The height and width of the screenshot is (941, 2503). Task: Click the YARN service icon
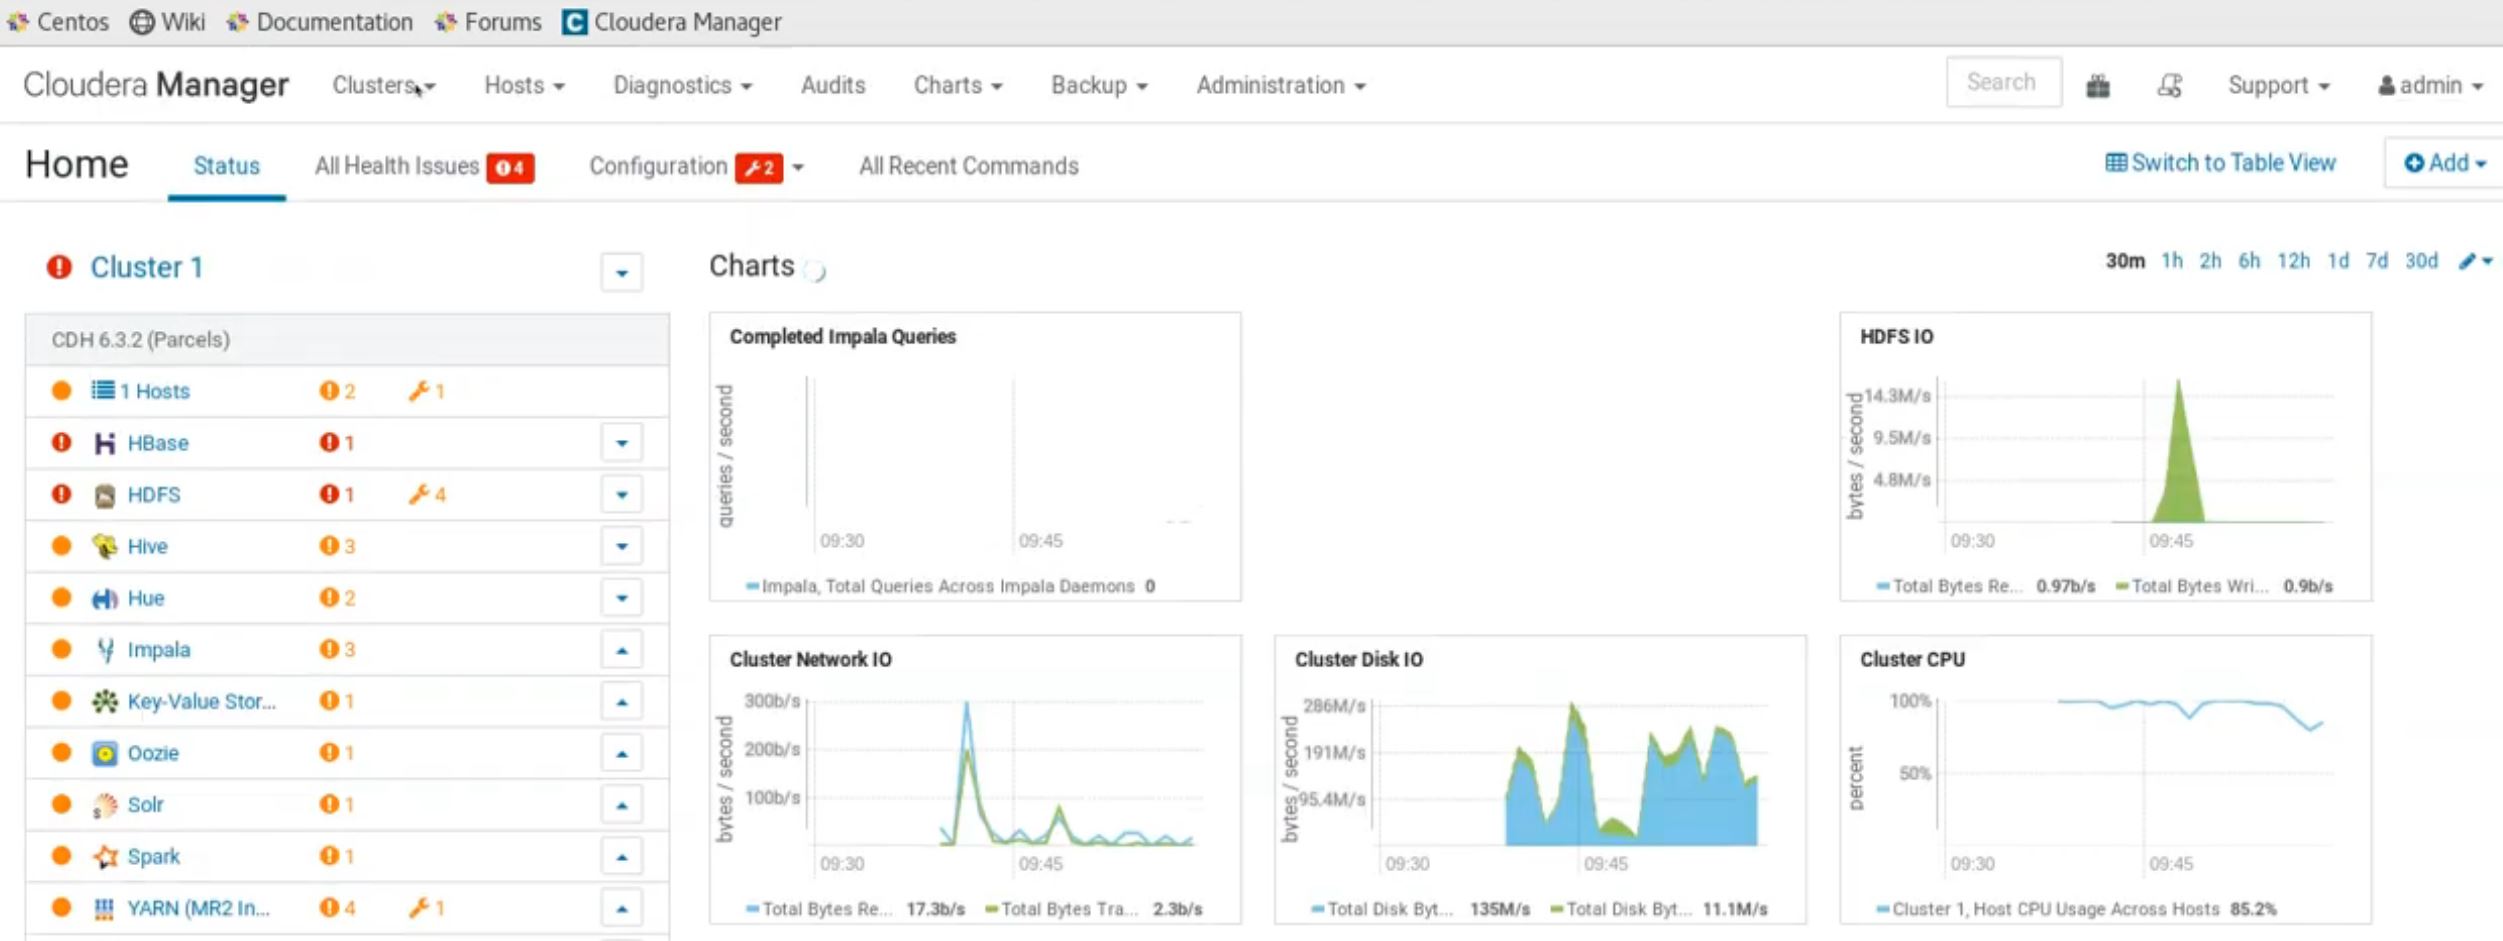click(104, 908)
